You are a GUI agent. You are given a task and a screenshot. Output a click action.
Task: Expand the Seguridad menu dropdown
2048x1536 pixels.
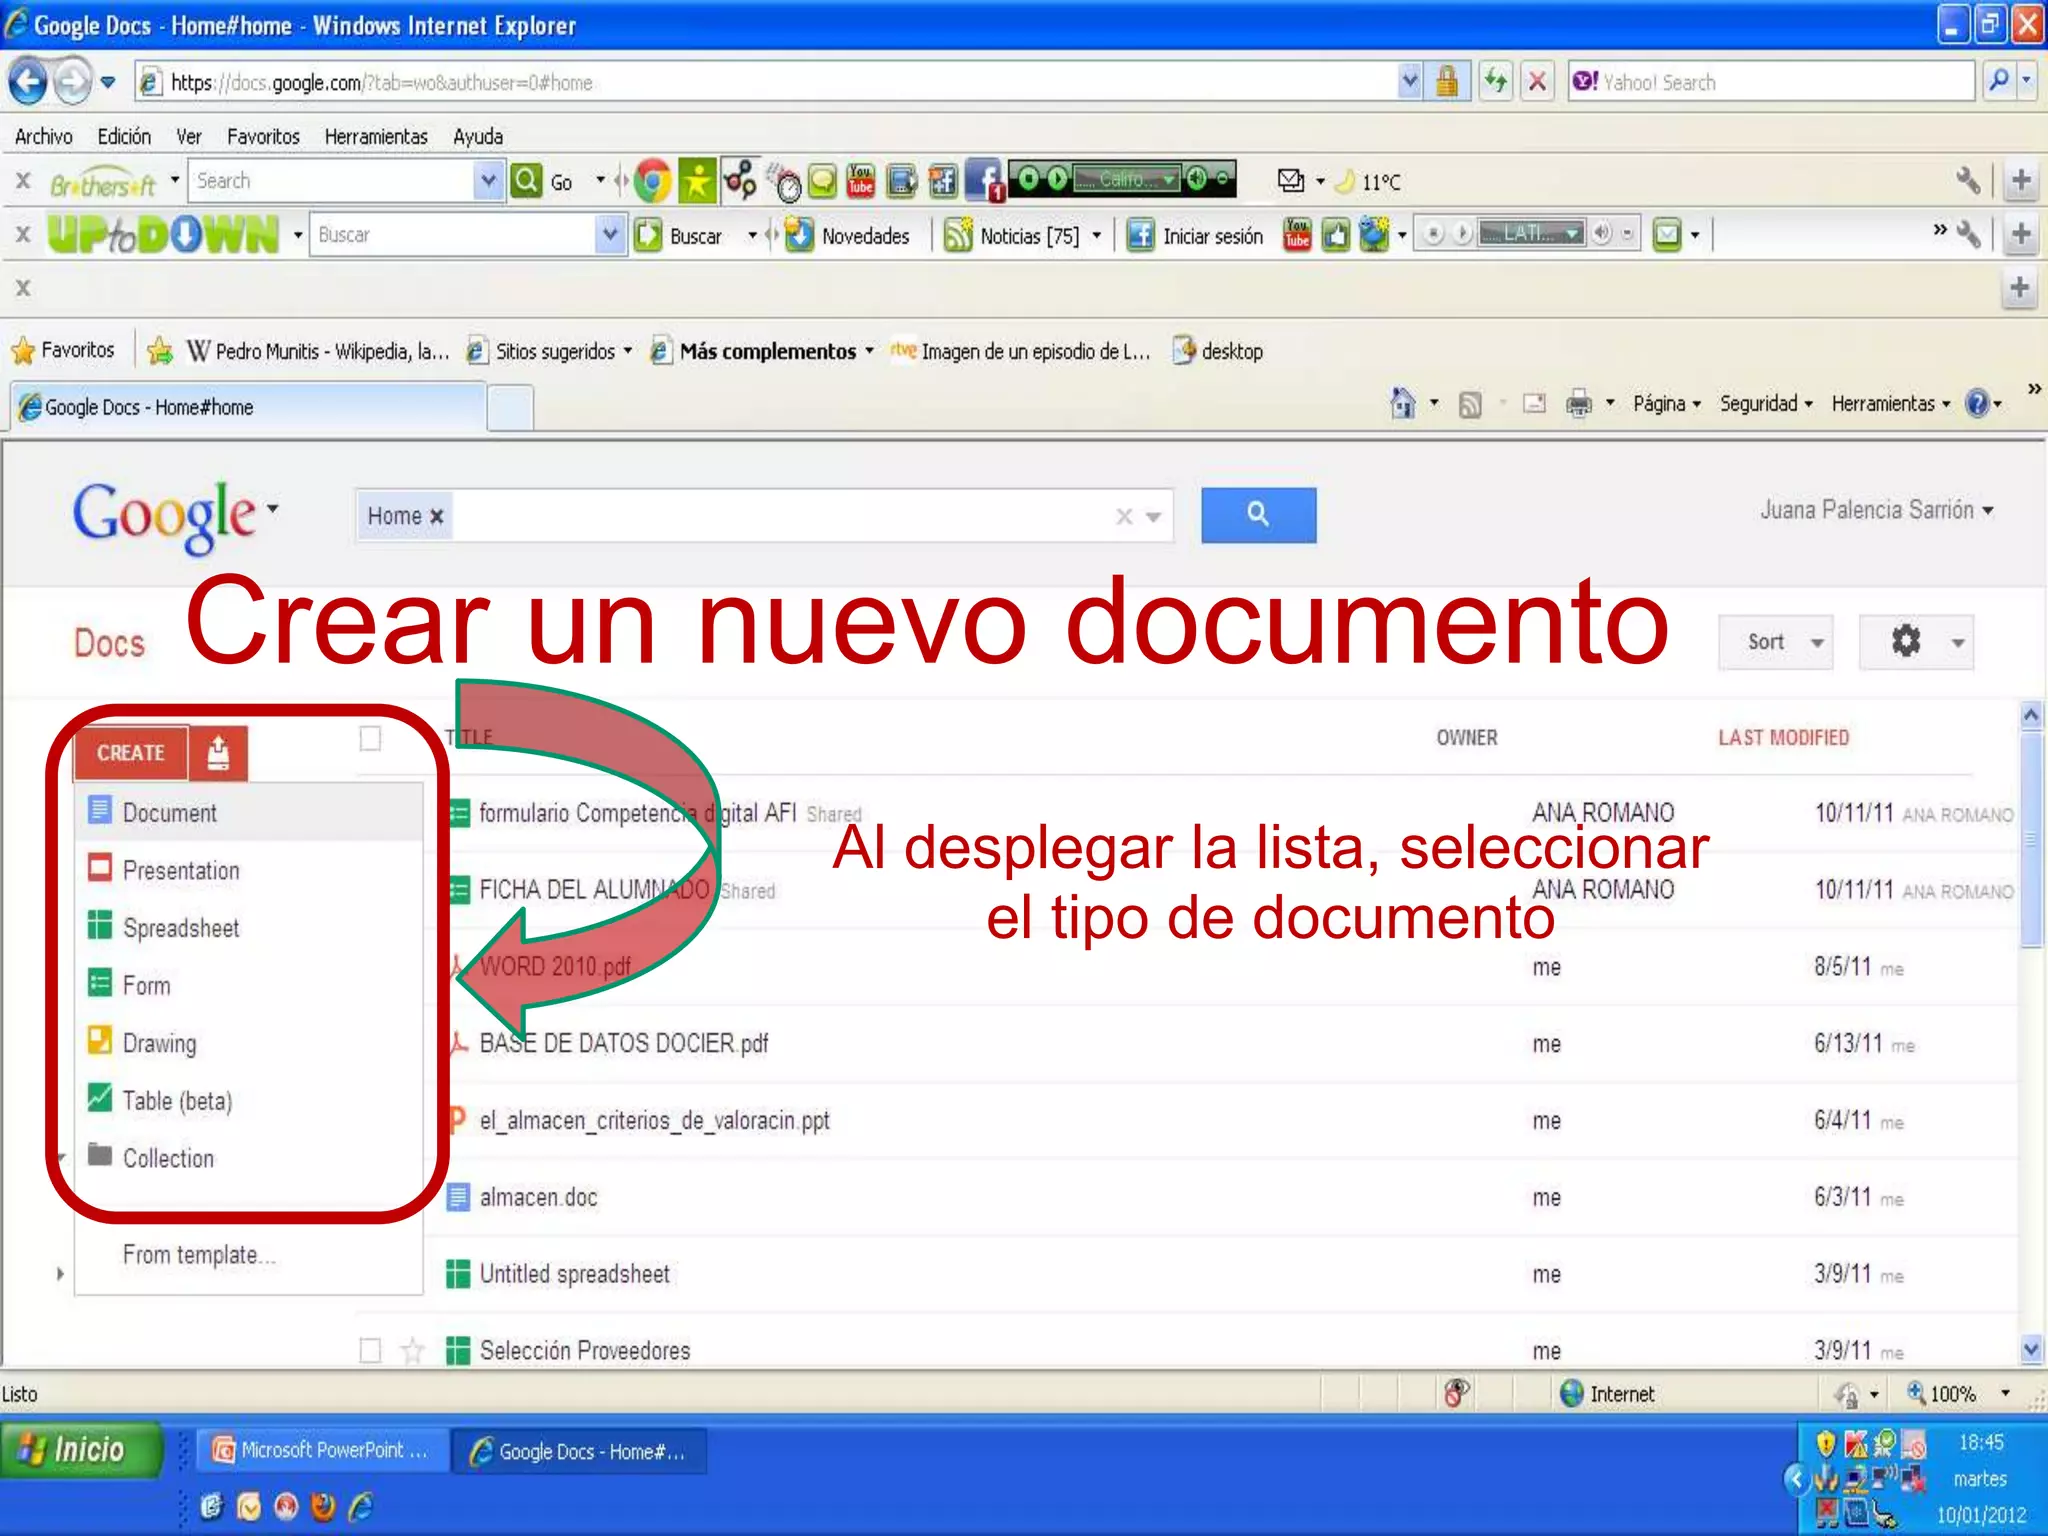pos(1766,404)
